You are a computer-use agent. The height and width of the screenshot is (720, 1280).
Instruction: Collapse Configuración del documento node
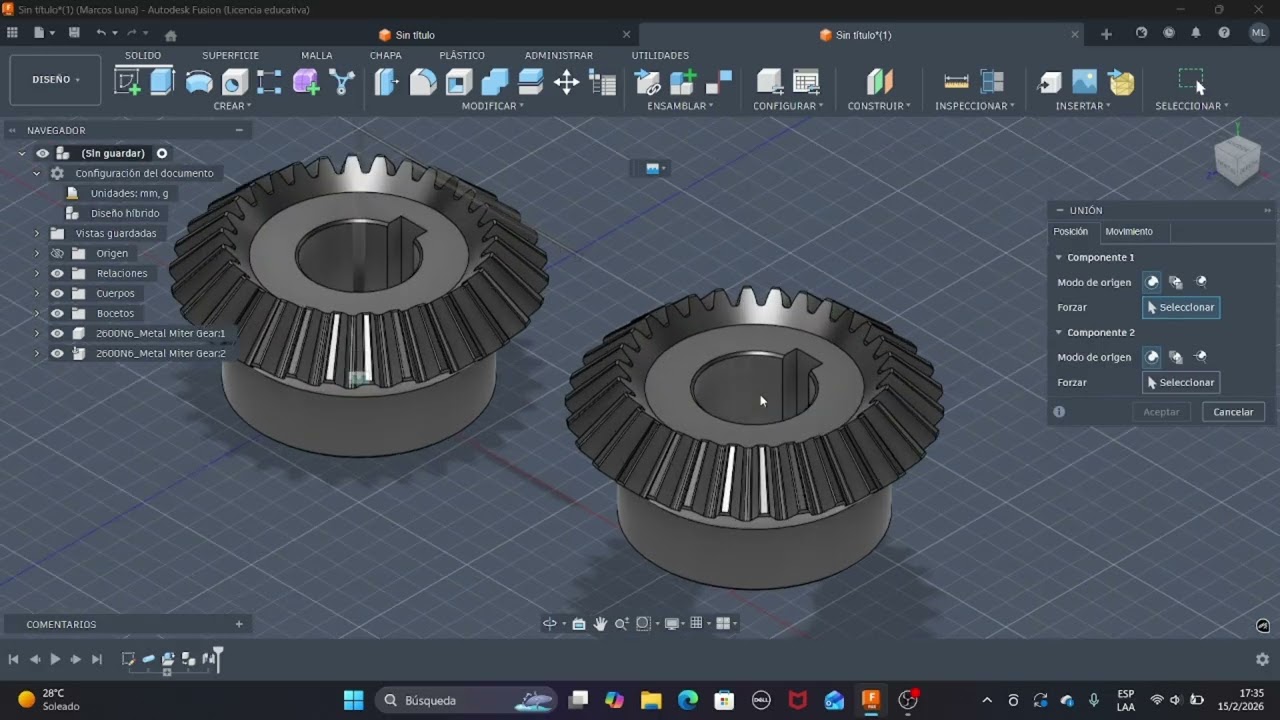[37, 173]
